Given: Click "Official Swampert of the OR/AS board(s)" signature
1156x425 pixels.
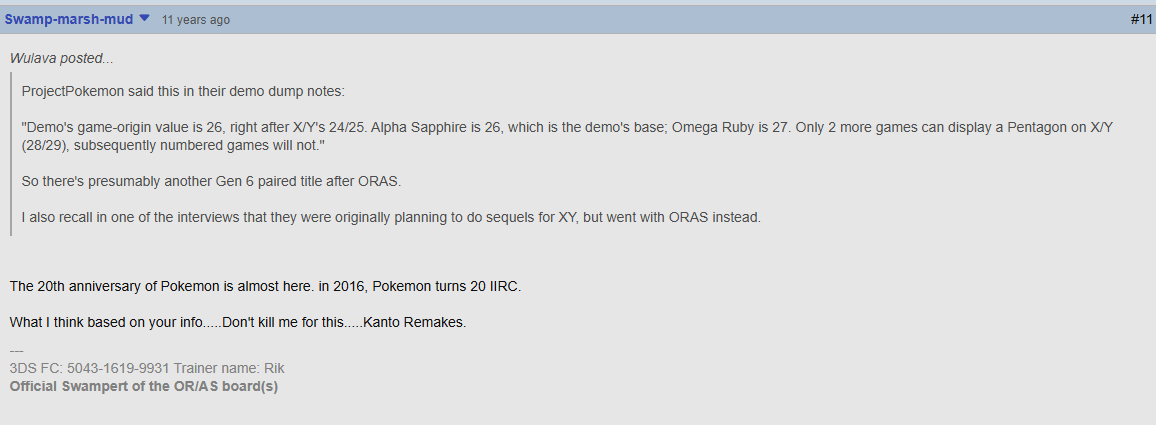Looking at the screenshot, I should 144,386.
